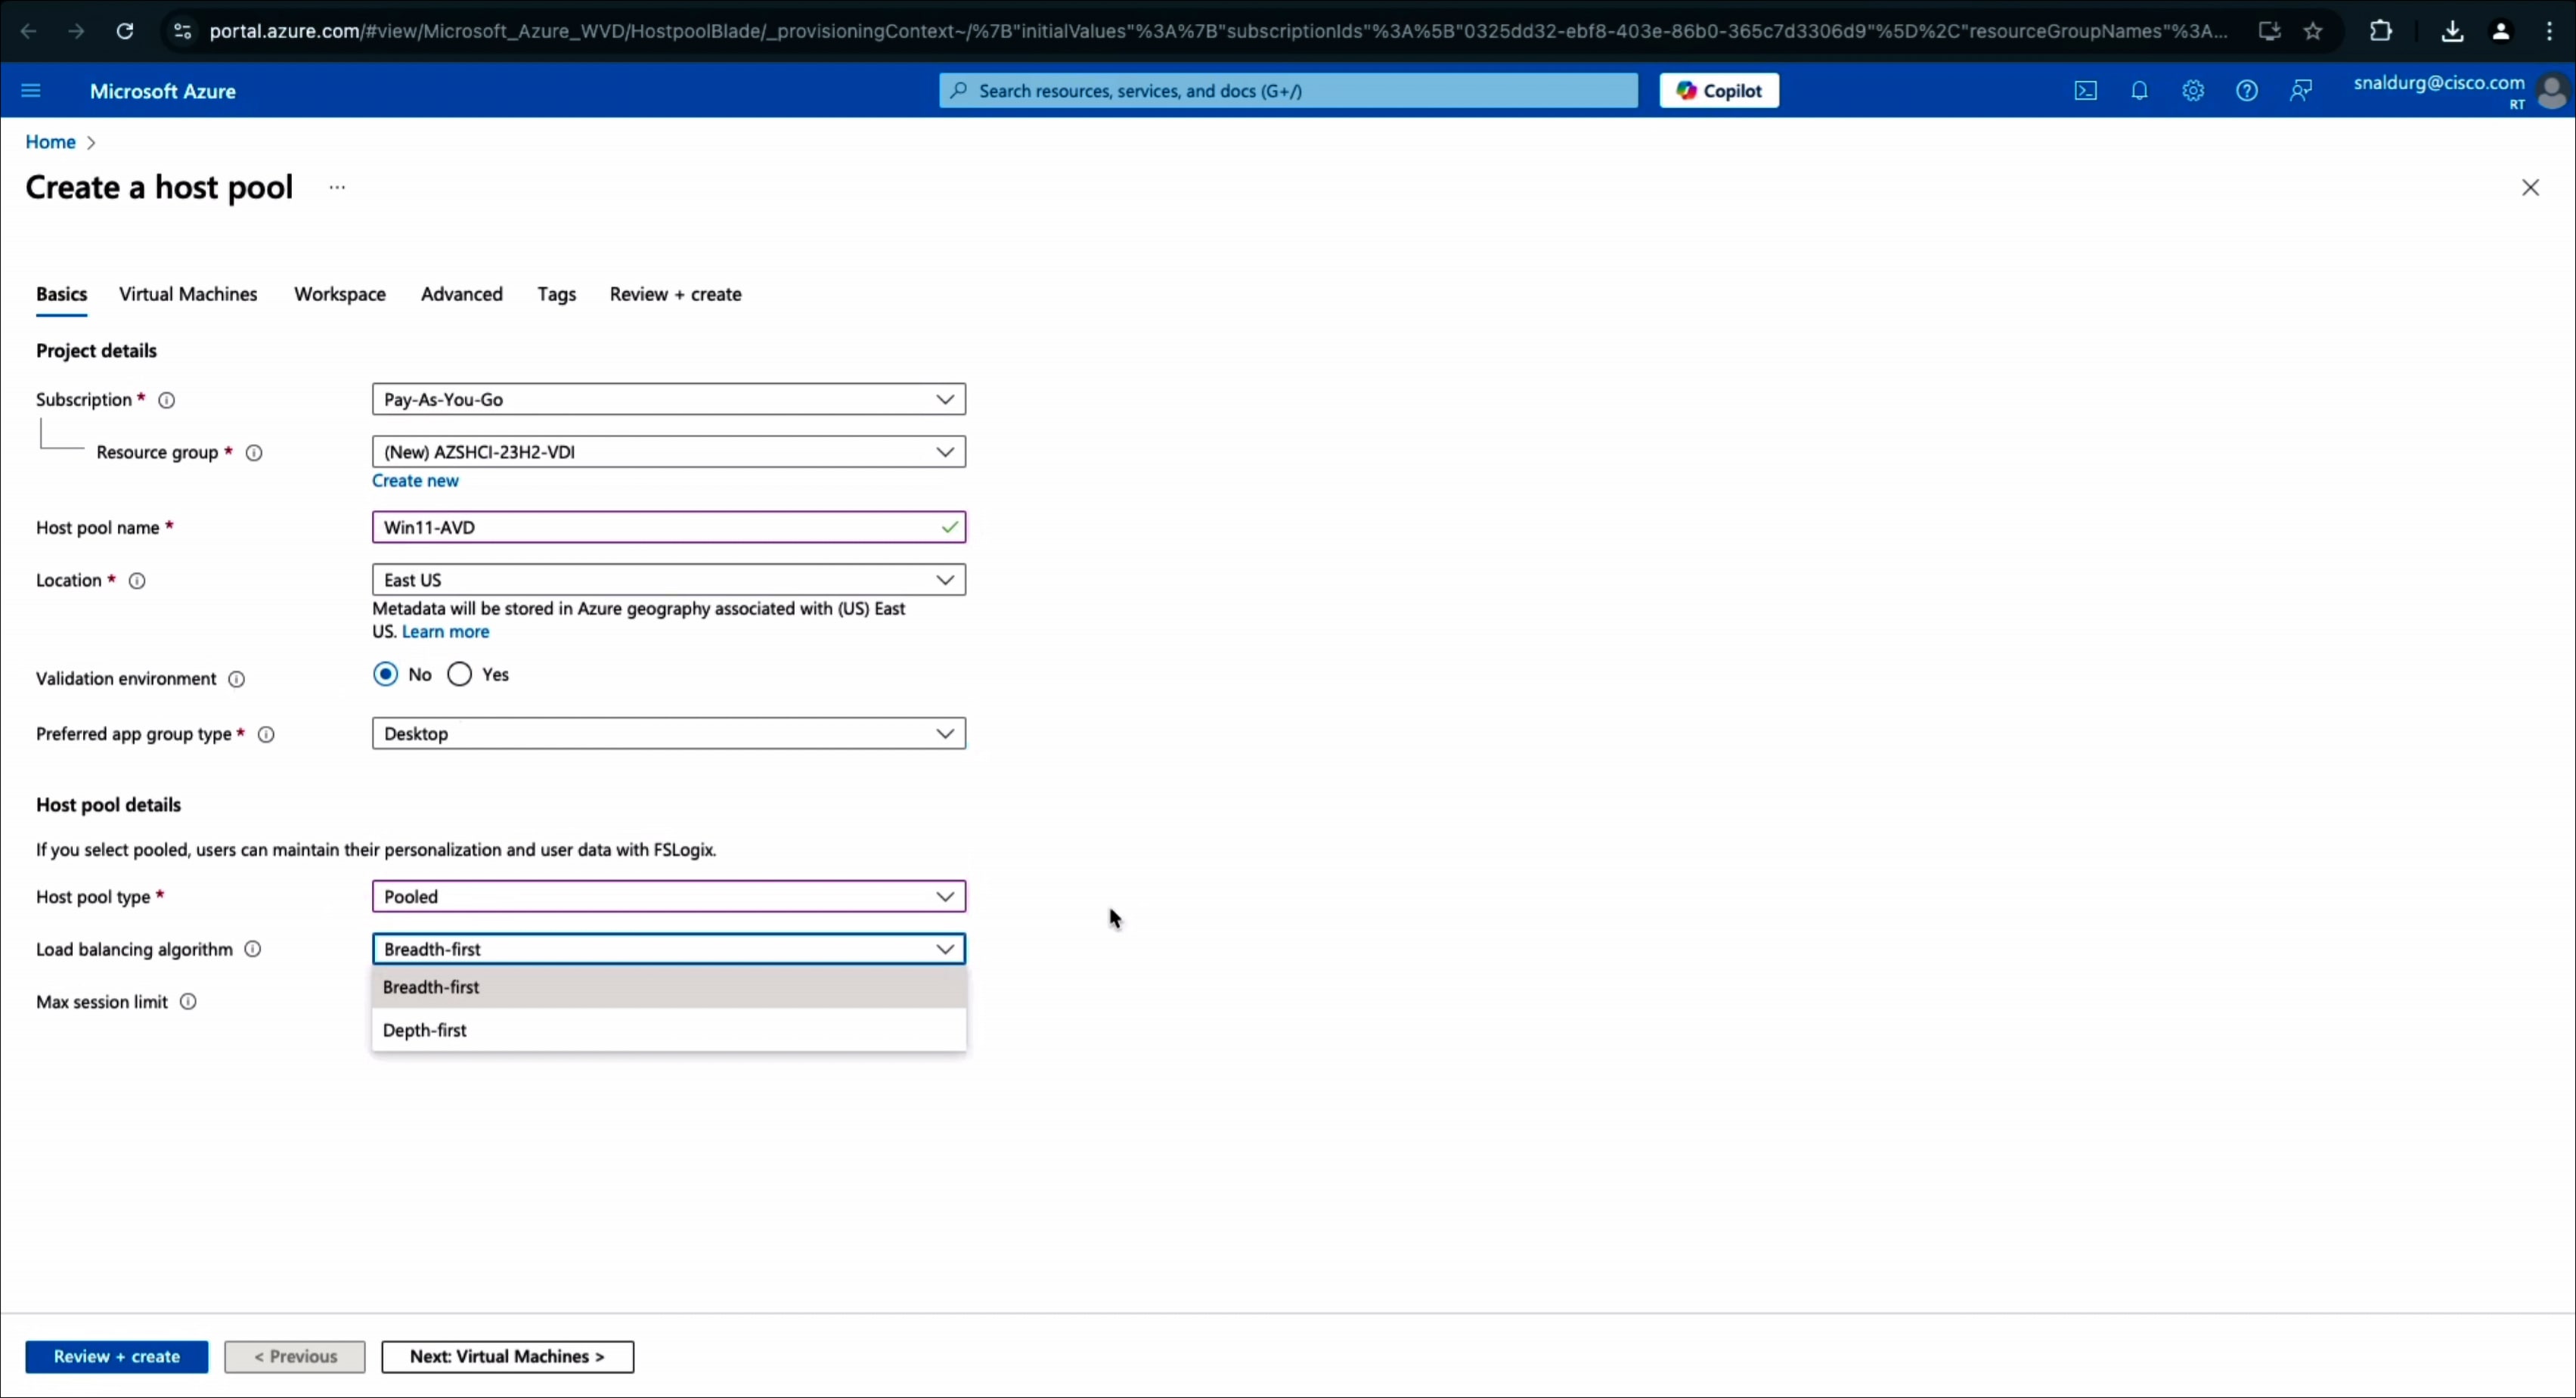Click Next: Virtual Machines button

507,1357
